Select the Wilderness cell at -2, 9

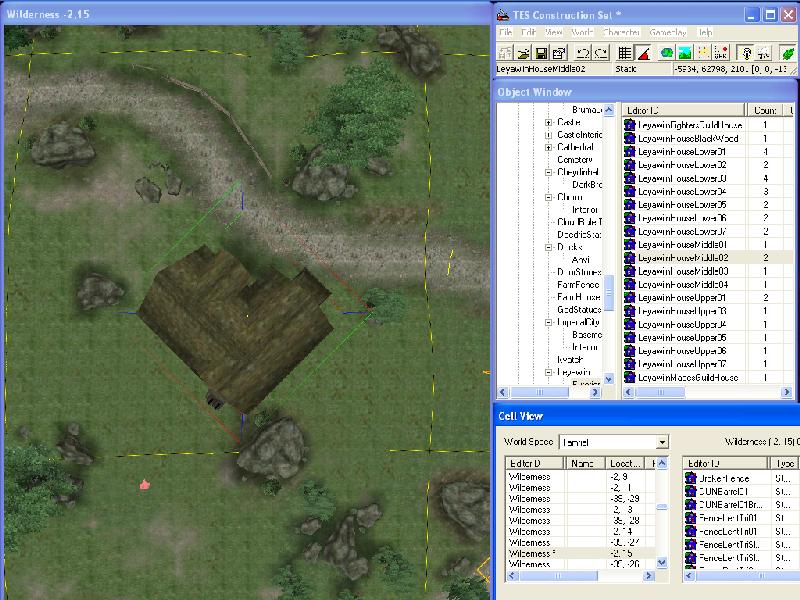coord(581,477)
